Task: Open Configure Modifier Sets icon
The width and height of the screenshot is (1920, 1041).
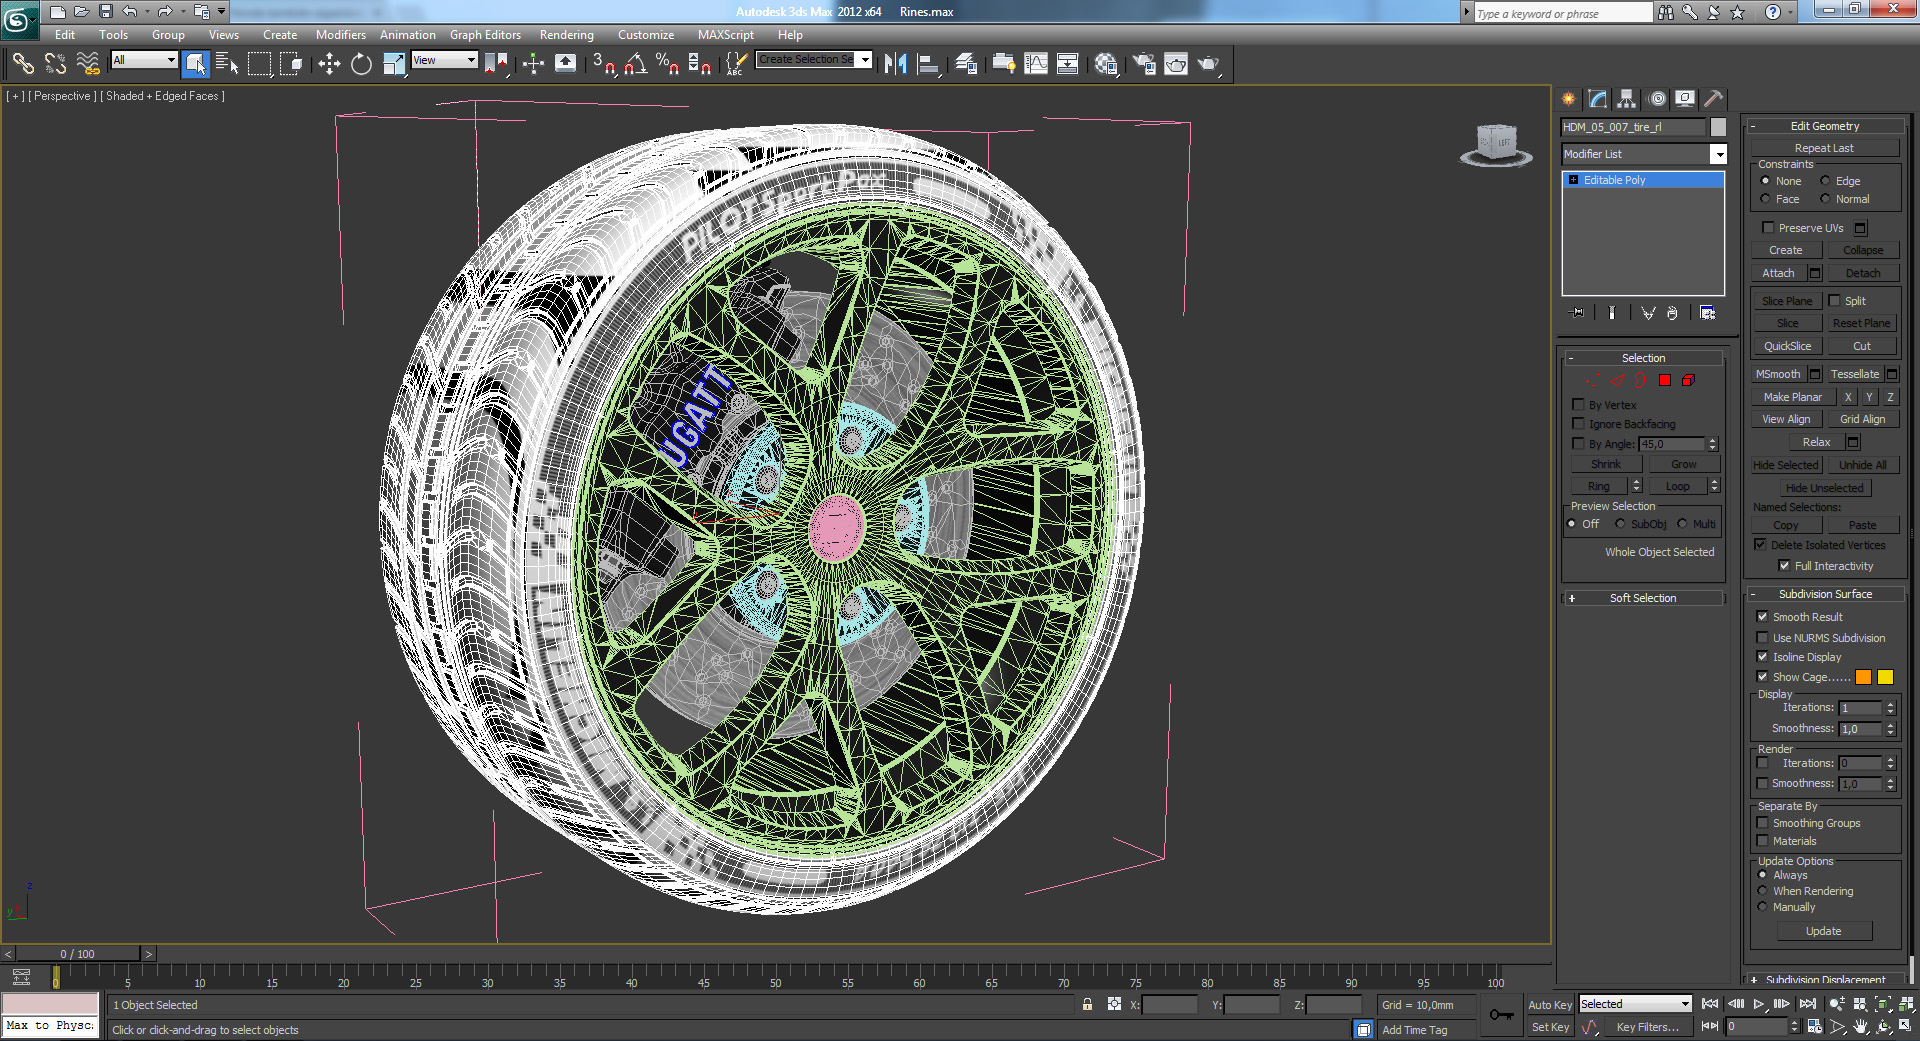Action: pos(1707,313)
